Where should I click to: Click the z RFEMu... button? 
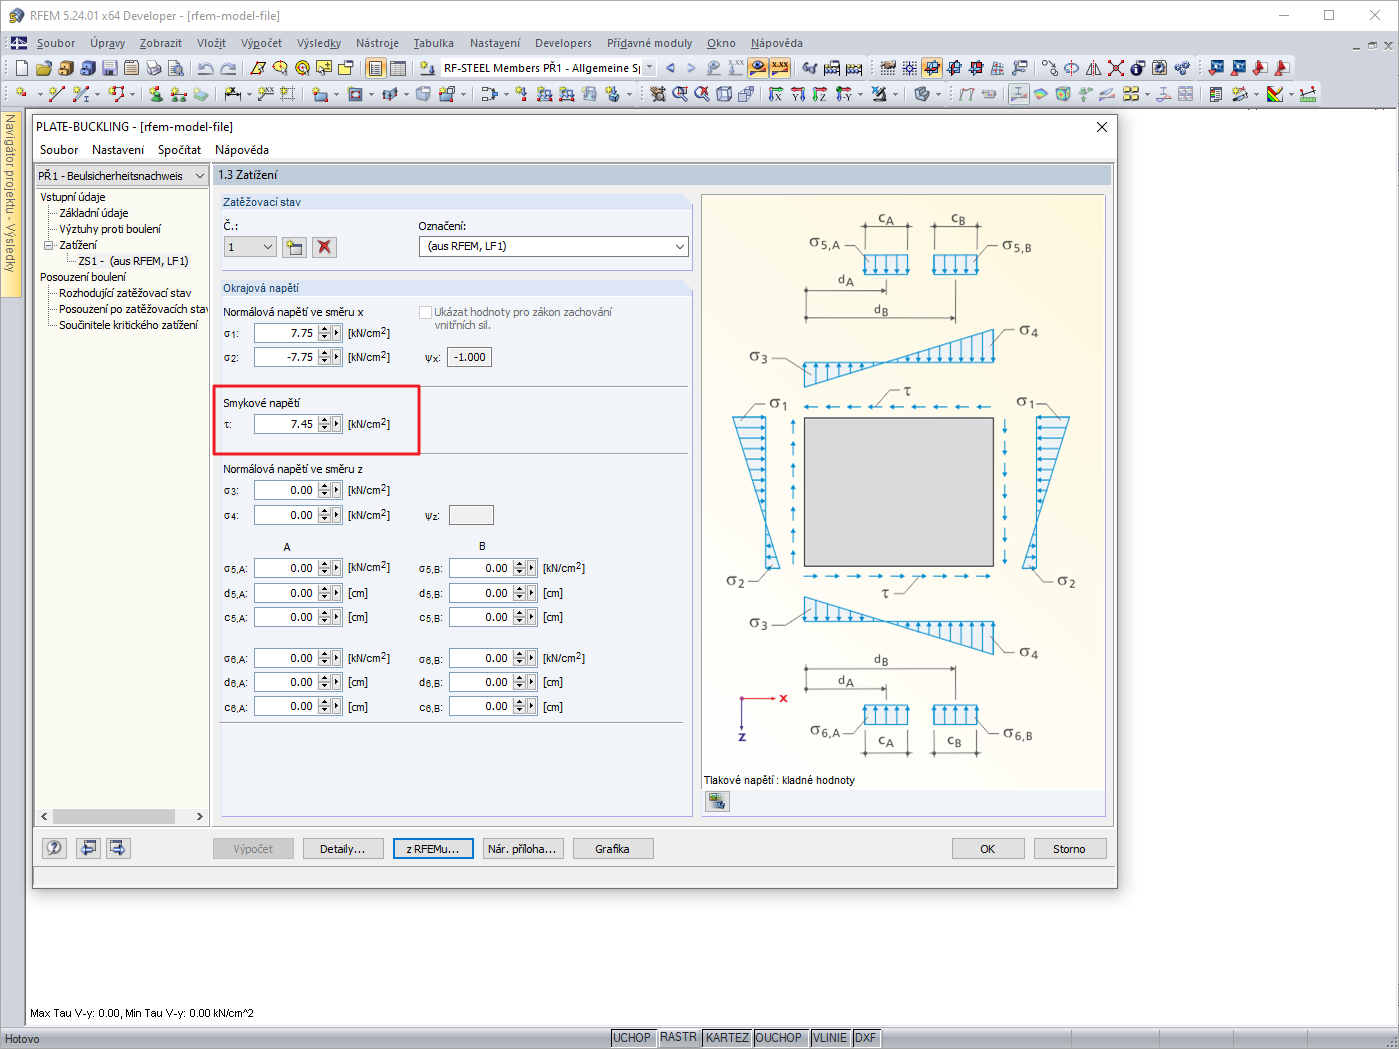click(433, 849)
